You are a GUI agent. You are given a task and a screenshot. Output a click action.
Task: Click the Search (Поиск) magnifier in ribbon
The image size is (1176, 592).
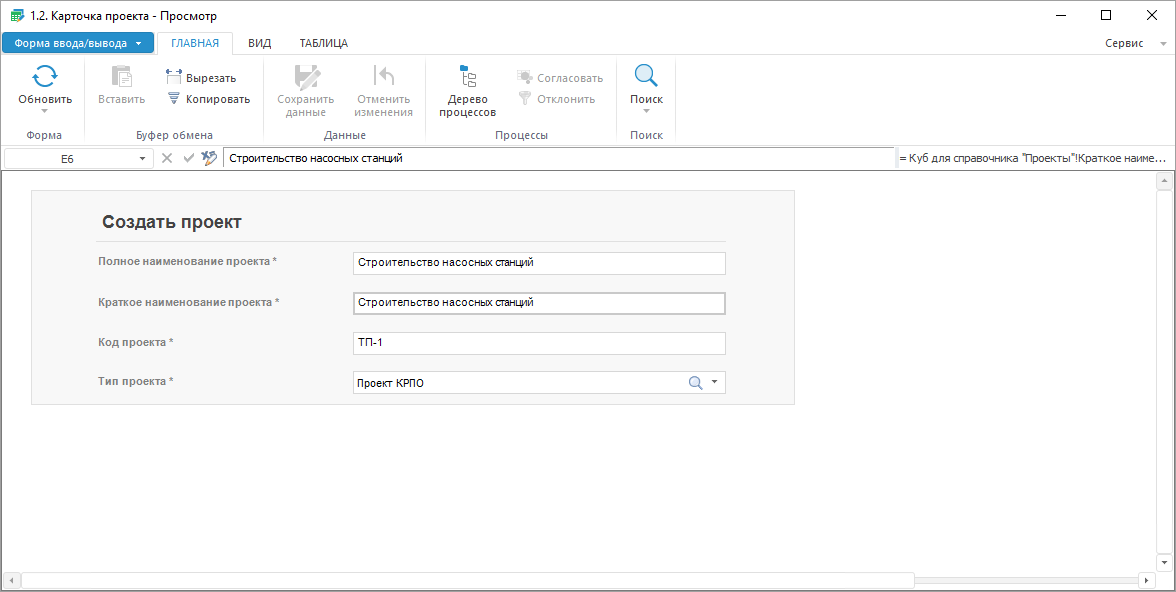646,77
